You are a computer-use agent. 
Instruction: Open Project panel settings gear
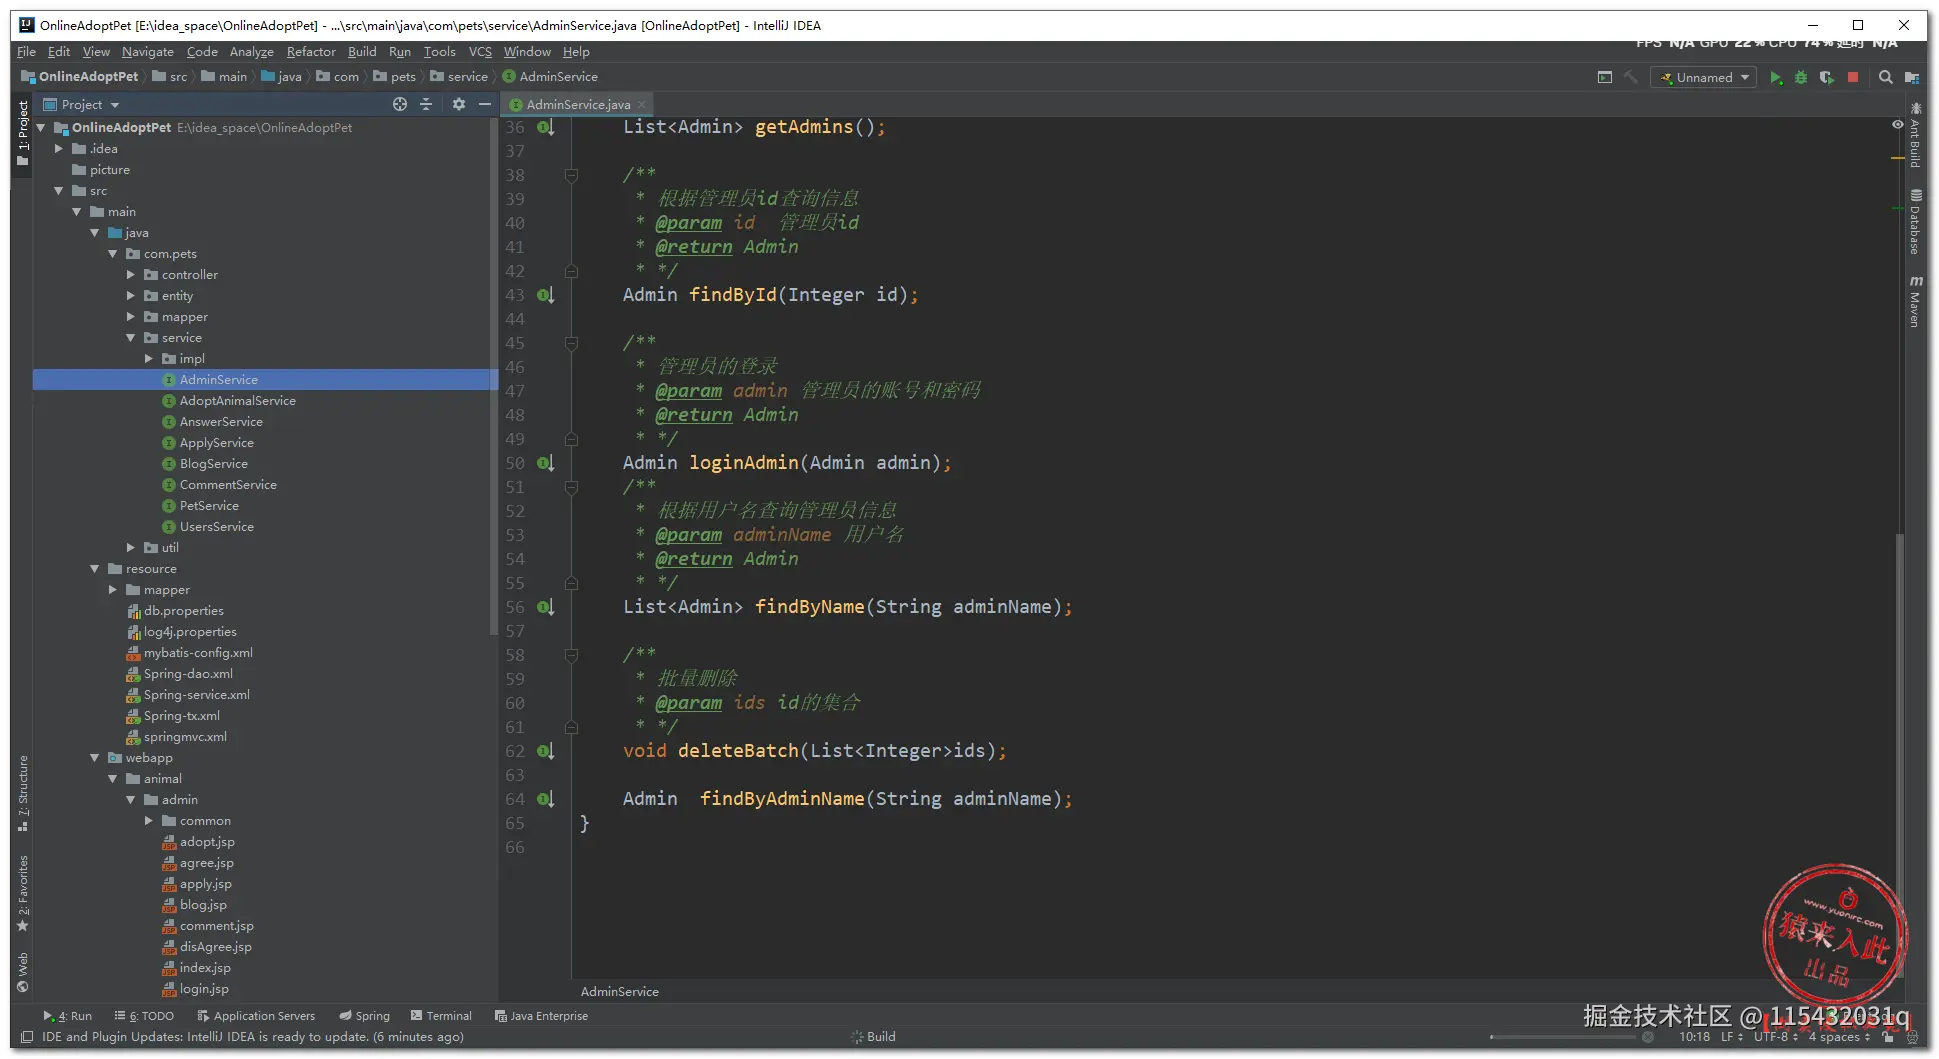pos(459,104)
